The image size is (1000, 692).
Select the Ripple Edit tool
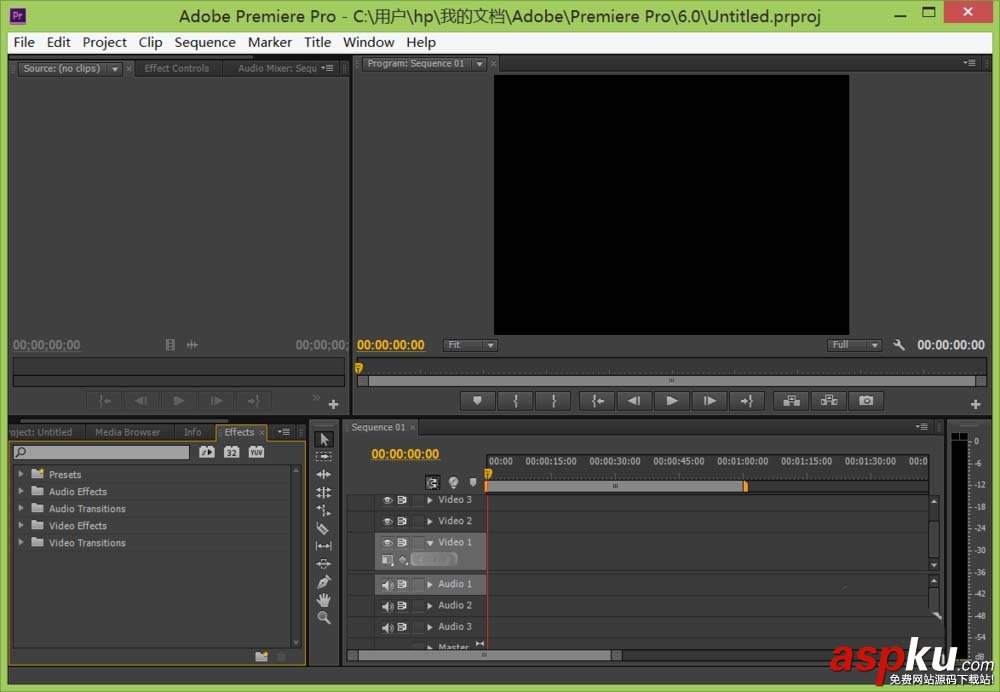[x=324, y=475]
